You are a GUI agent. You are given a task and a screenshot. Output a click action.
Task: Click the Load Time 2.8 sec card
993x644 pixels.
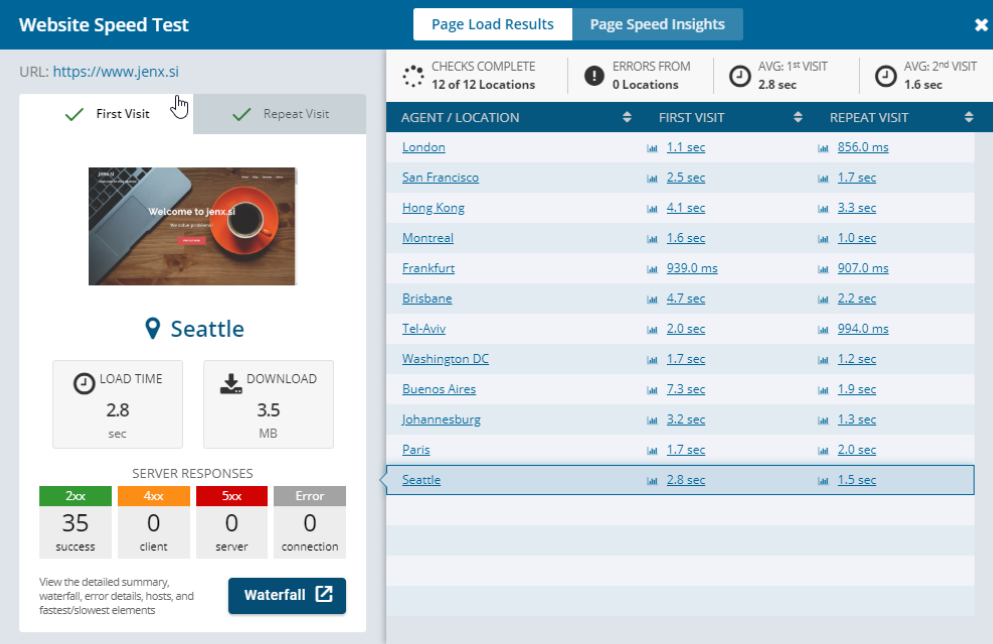click(x=118, y=405)
